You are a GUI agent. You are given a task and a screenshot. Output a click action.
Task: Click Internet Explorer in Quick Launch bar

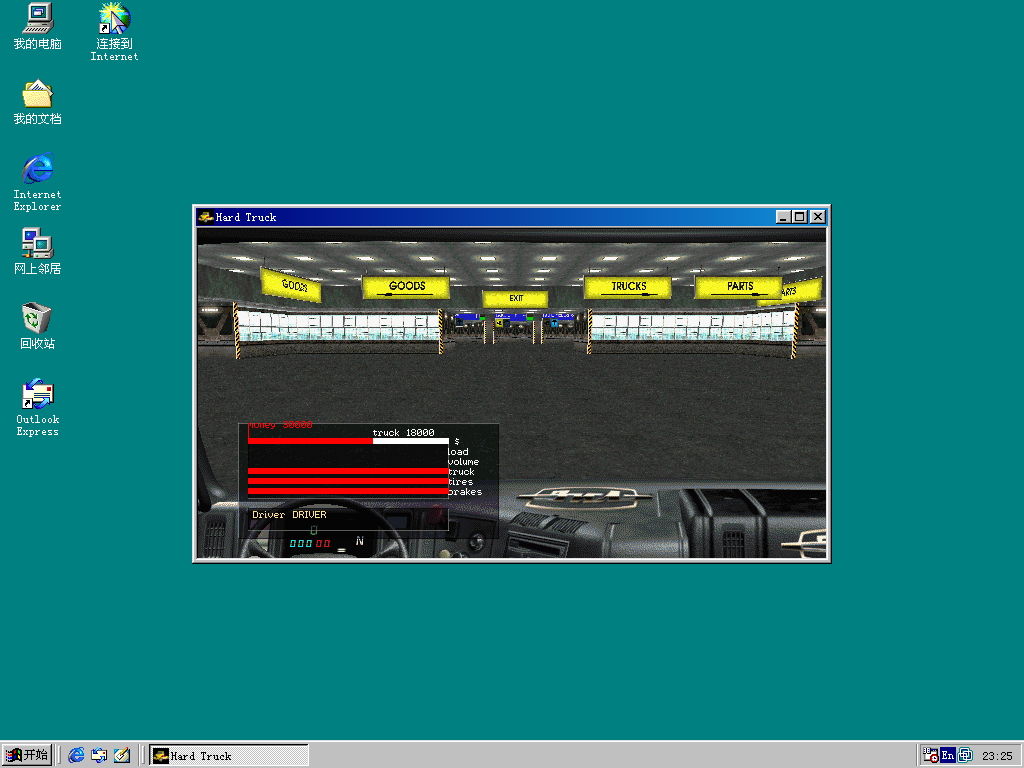tap(76, 755)
